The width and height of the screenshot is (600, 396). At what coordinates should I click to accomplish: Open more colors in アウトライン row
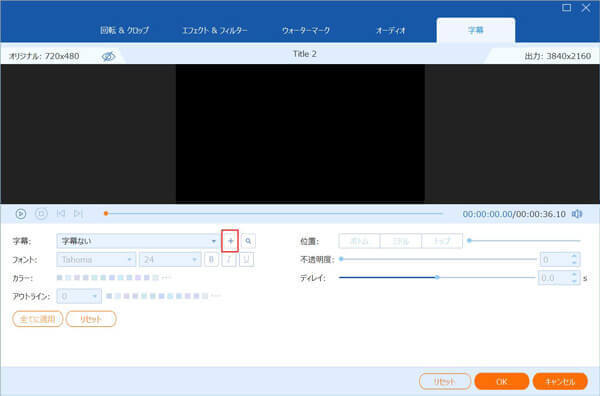[216, 296]
